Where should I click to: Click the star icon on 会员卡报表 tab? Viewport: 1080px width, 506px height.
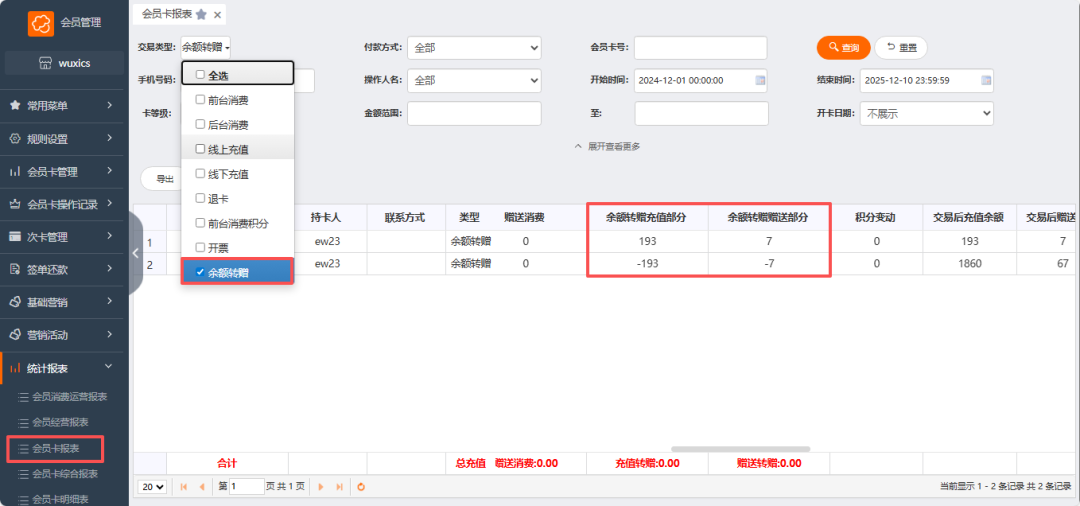tap(200, 14)
